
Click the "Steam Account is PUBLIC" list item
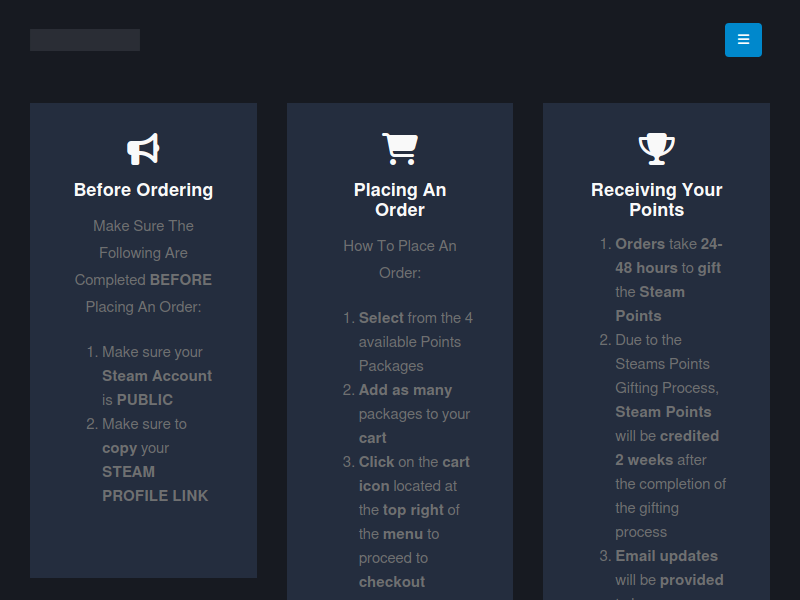click(157, 376)
